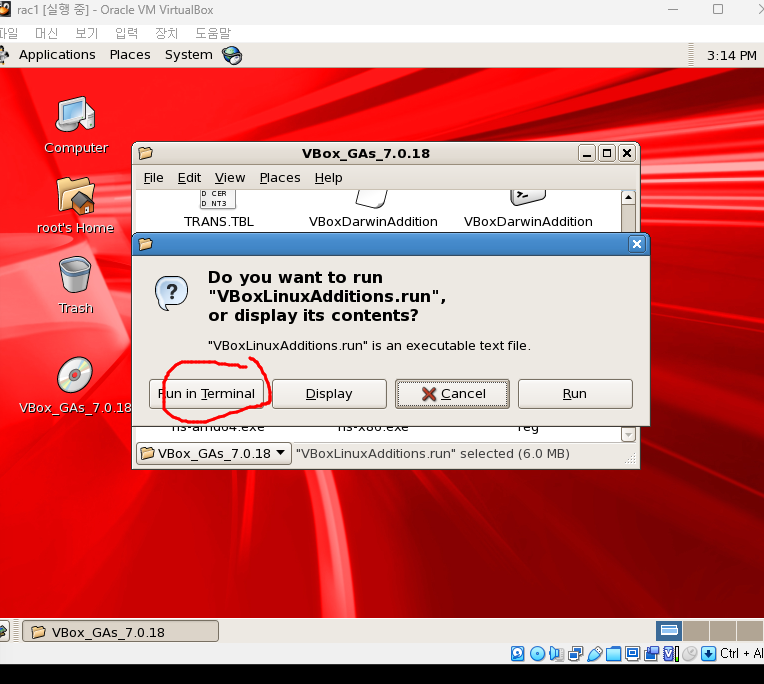This screenshot has width=764, height=684.
Task: Launch web browser icon in top panel
Action: click(232, 55)
